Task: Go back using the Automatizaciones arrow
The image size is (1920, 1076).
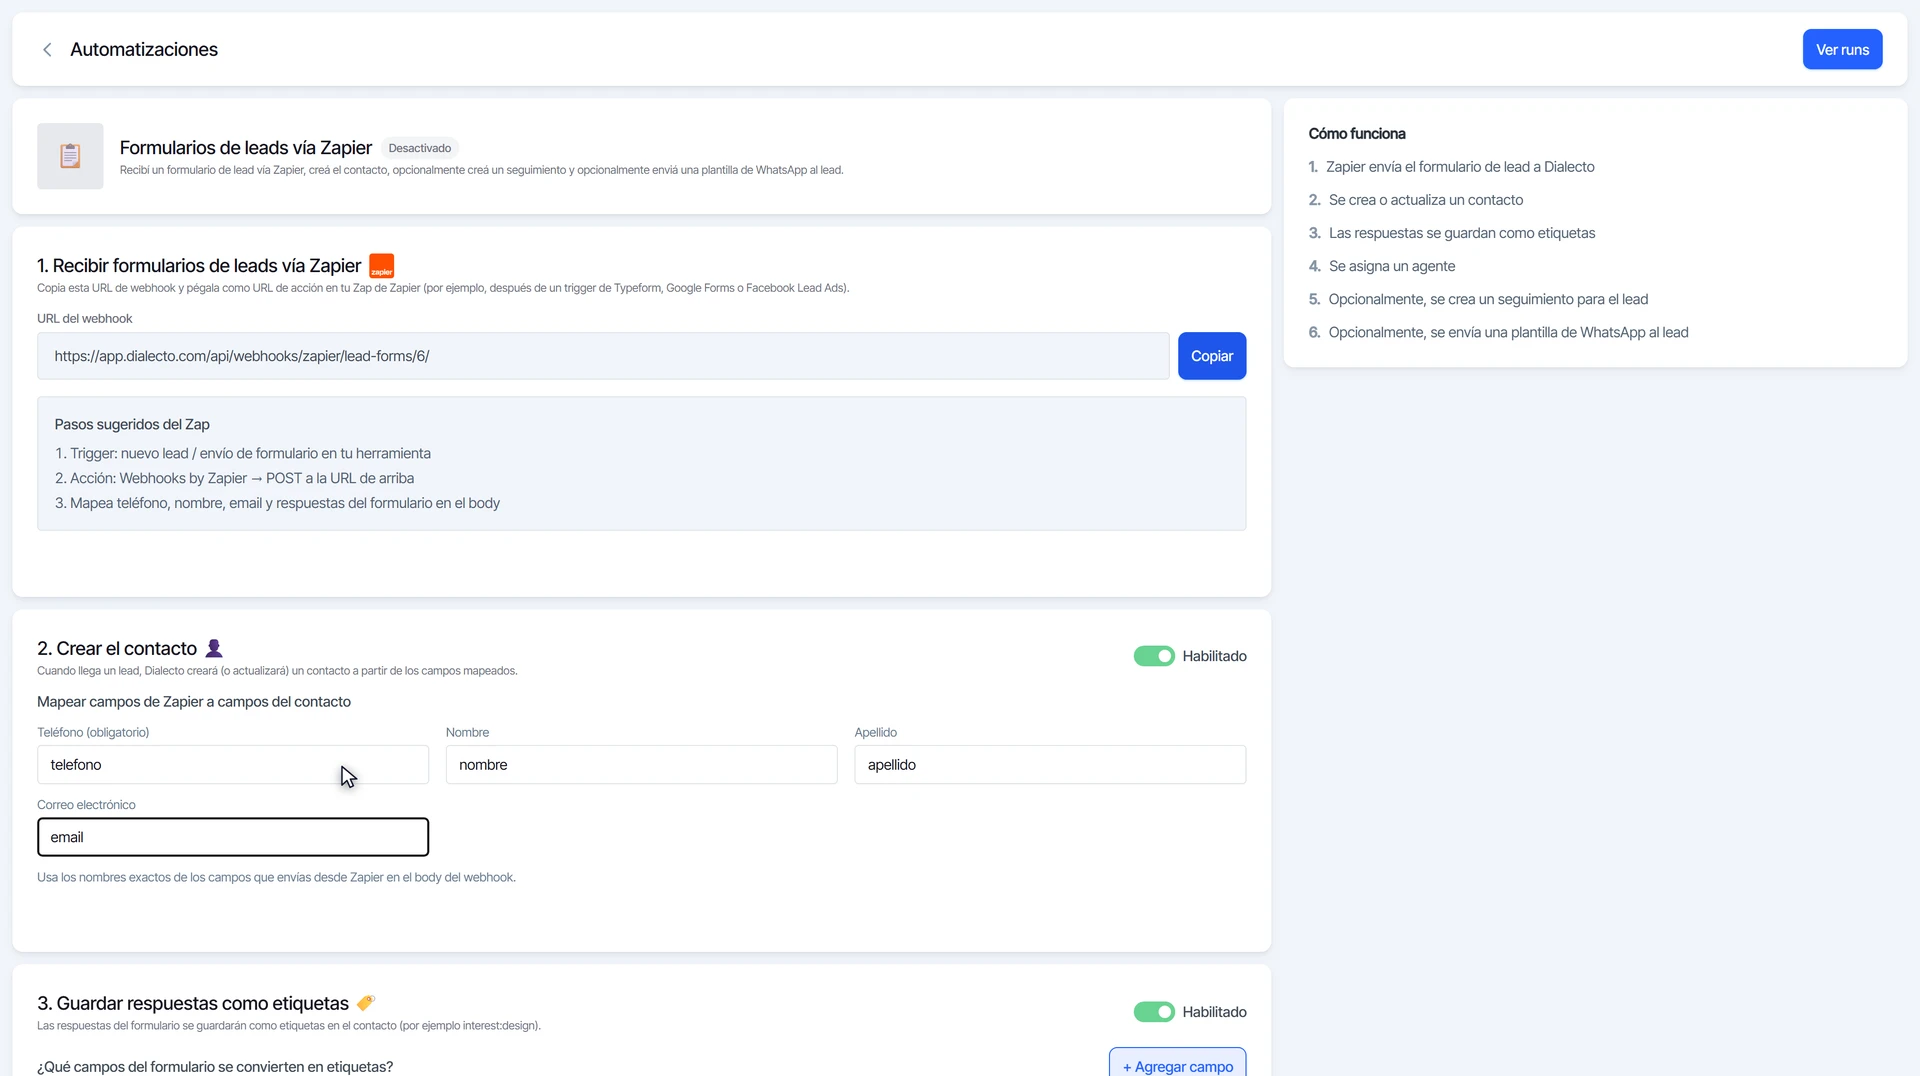Action: [47, 50]
